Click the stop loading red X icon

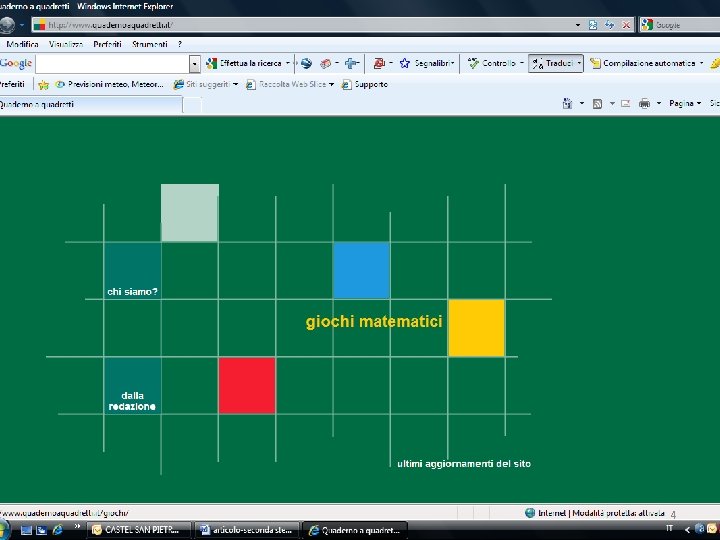point(626,25)
